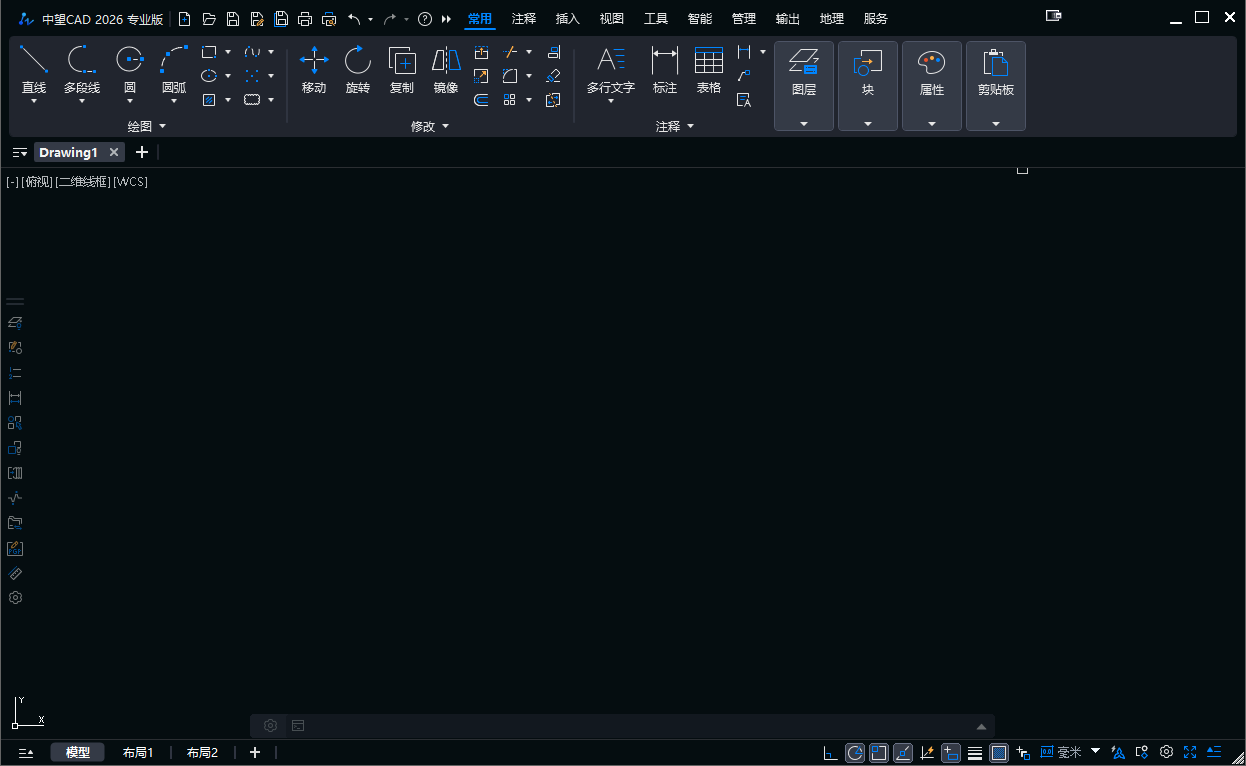Click the command line input field
Image resolution: width=1246 pixels, height=766 pixels.
640,726
